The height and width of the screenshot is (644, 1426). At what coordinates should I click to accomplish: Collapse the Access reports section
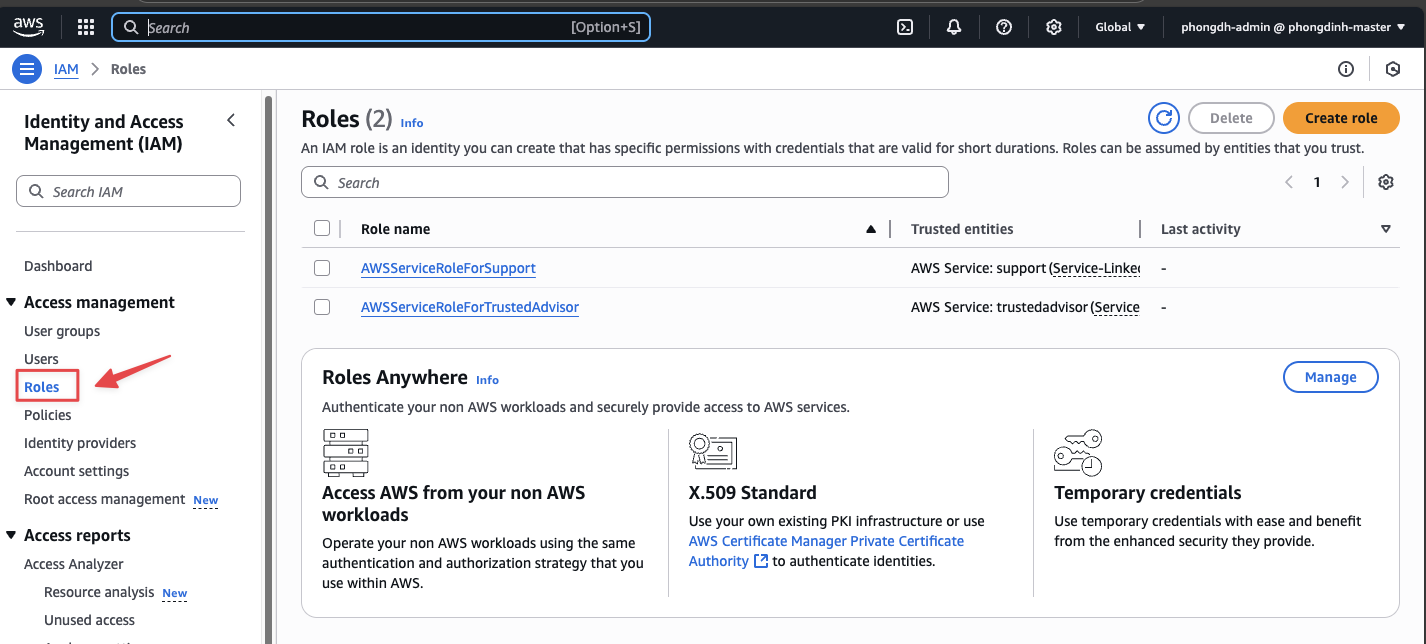pos(11,535)
